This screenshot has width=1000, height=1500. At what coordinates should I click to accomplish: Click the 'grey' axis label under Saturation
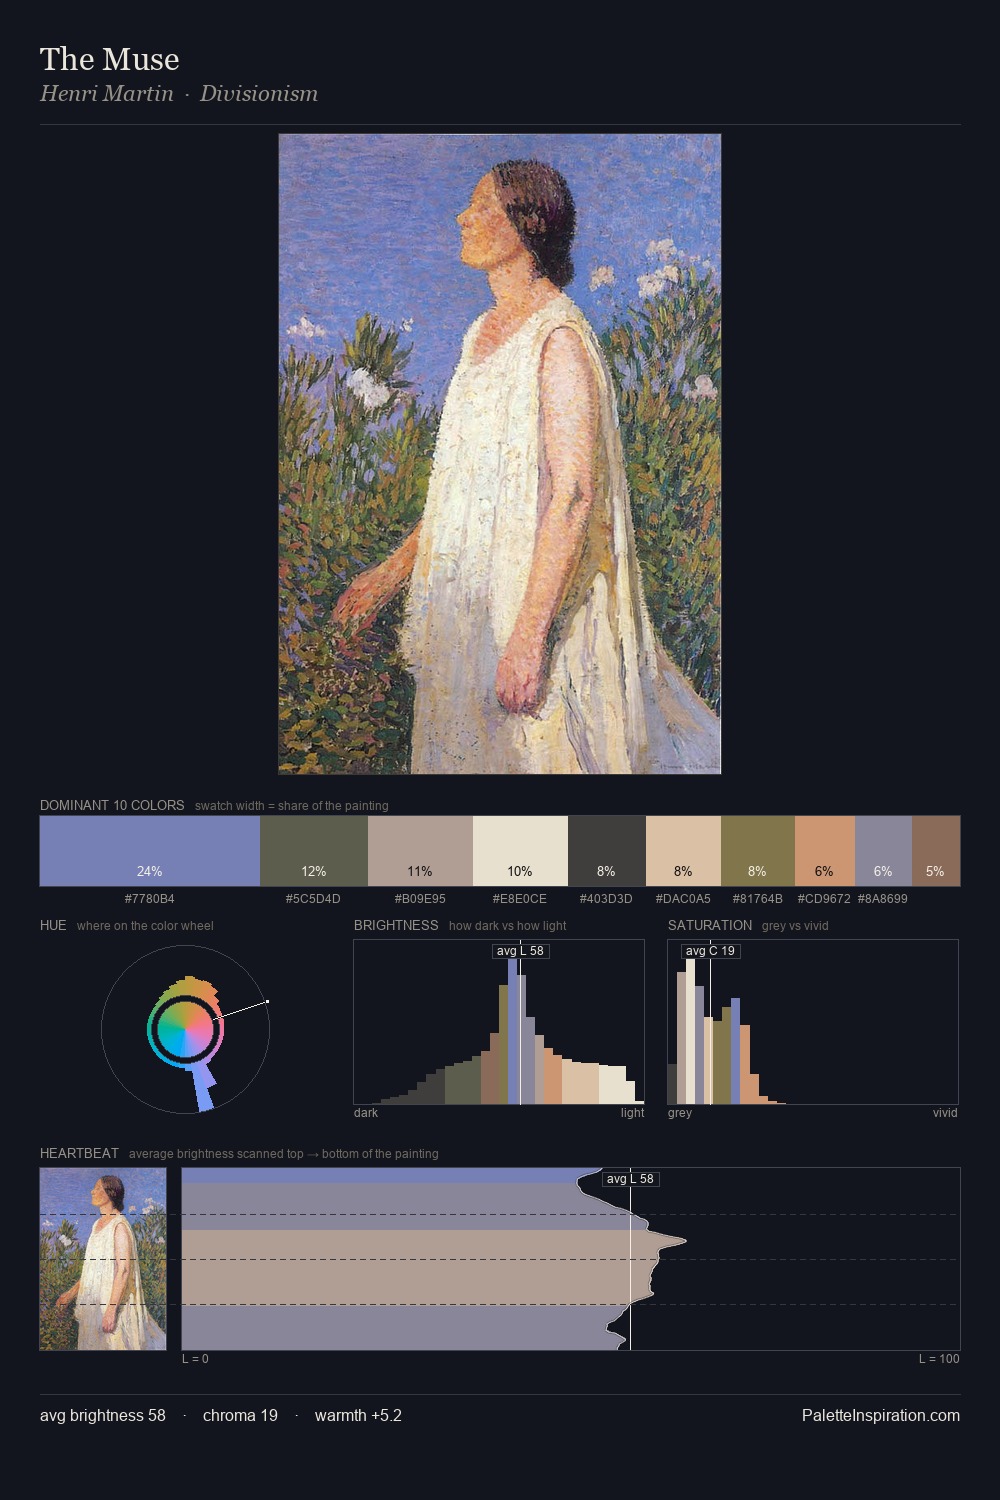coord(680,1113)
